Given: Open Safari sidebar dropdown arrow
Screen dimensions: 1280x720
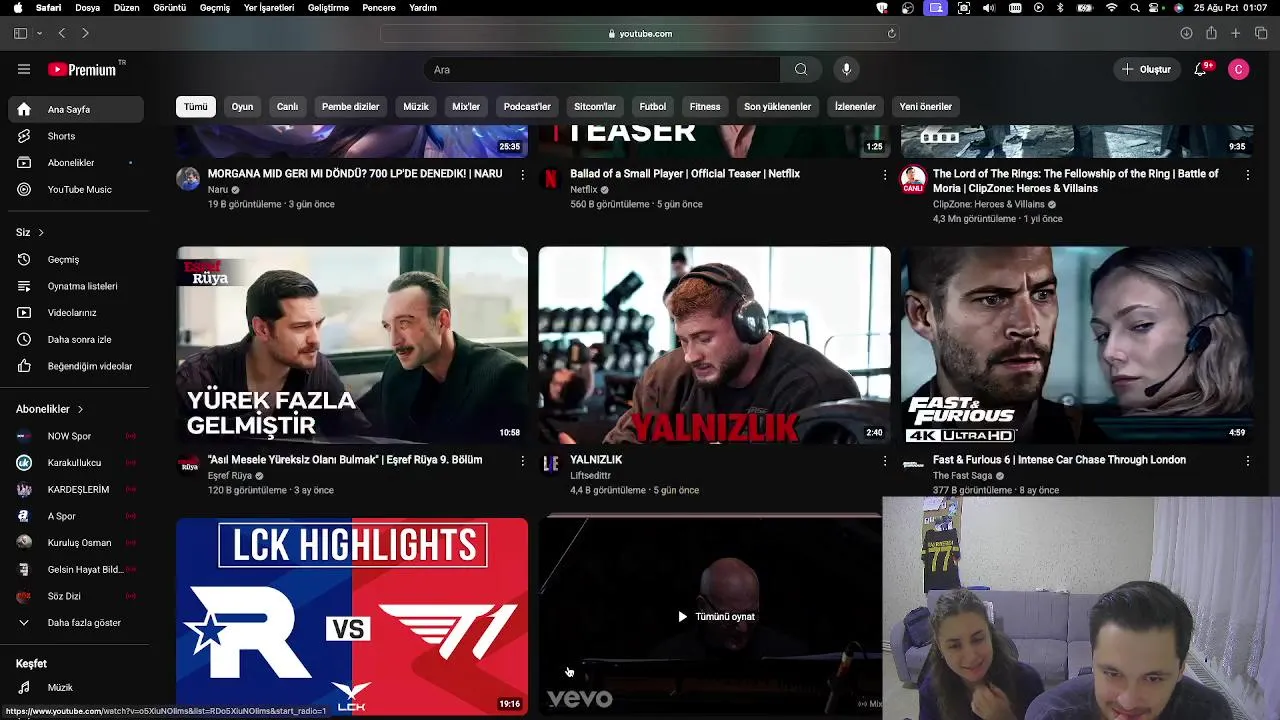Looking at the screenshot, I should click(39, 33).
